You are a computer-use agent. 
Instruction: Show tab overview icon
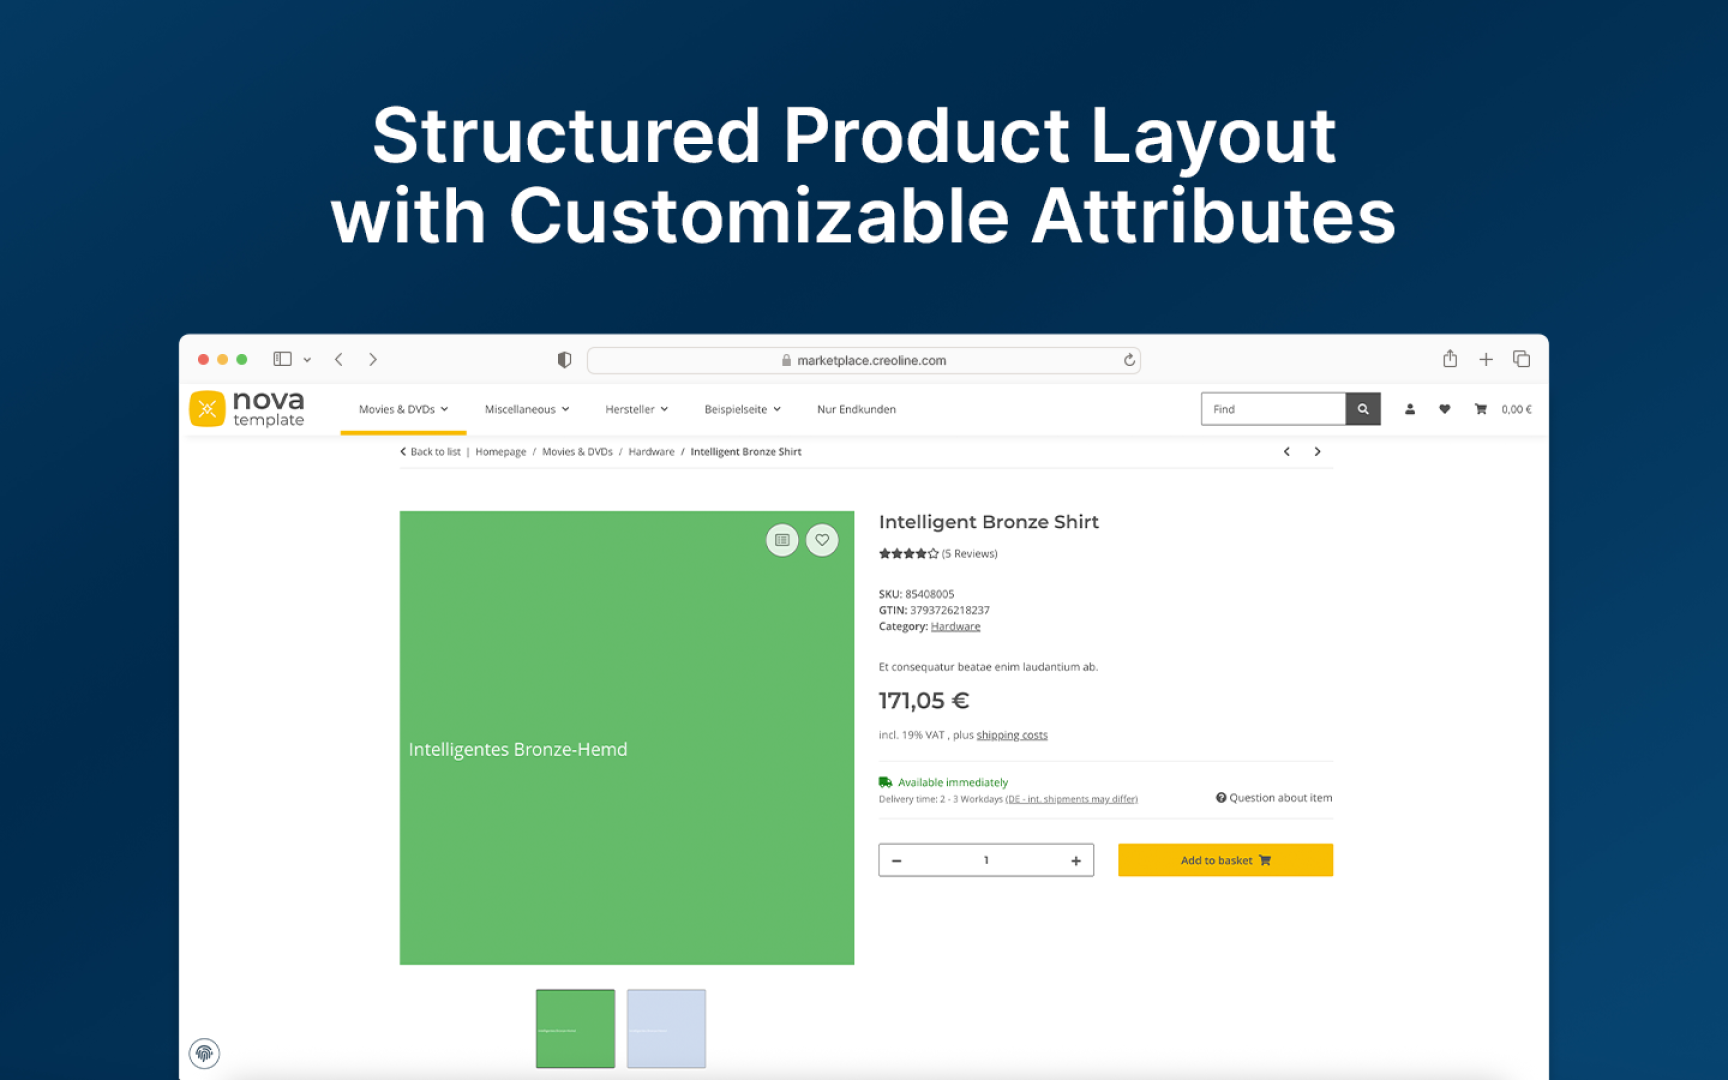[1522, 359]
